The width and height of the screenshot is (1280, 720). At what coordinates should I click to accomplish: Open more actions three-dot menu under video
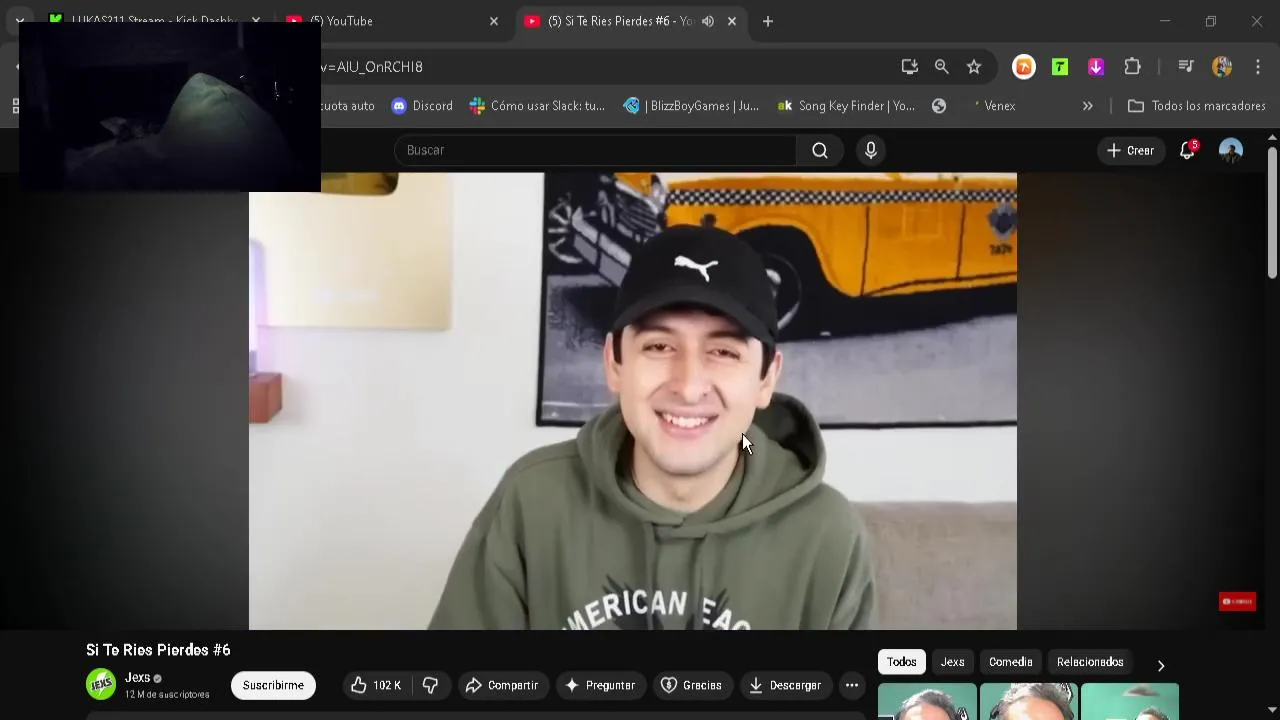(852, 685)
